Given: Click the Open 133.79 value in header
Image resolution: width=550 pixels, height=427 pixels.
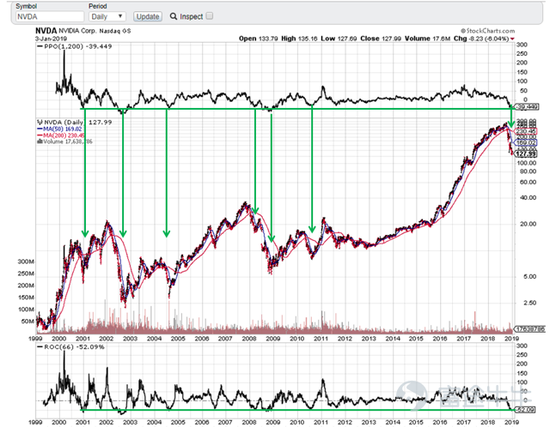Looking at the screenshot, I should 258,39.
